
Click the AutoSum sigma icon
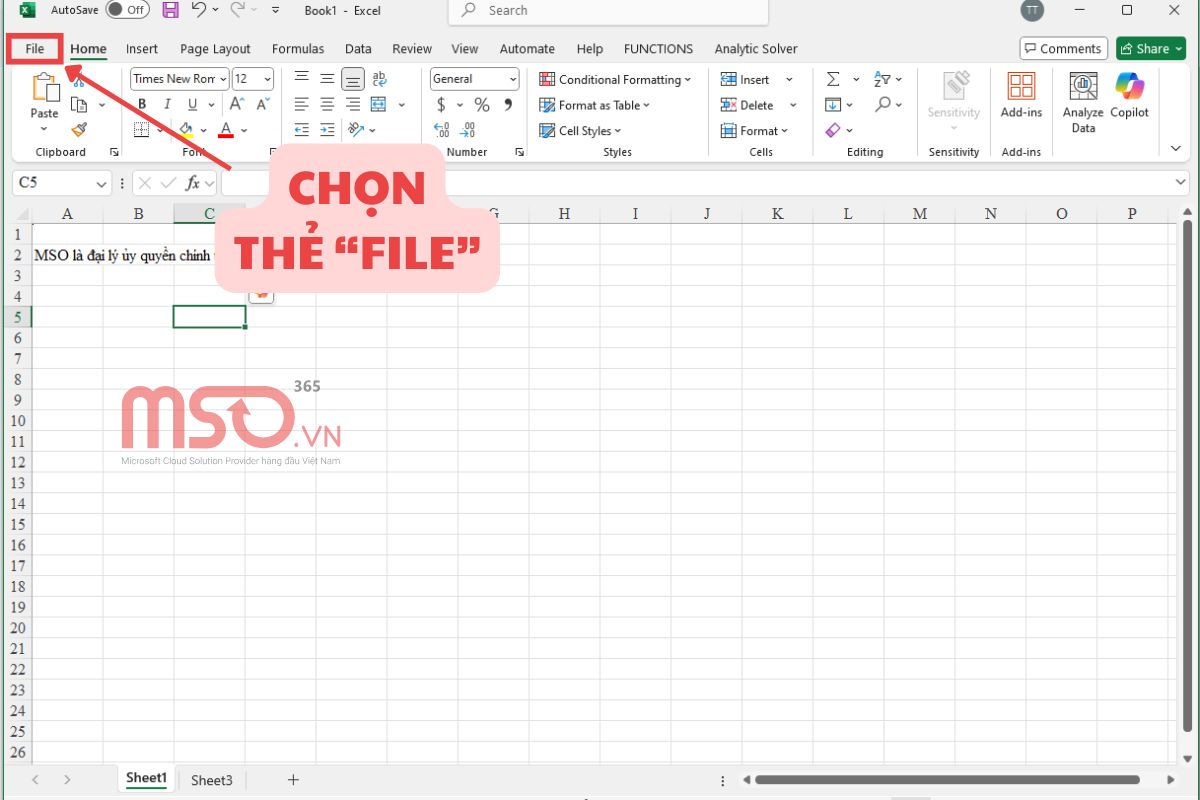pos(833,79)
